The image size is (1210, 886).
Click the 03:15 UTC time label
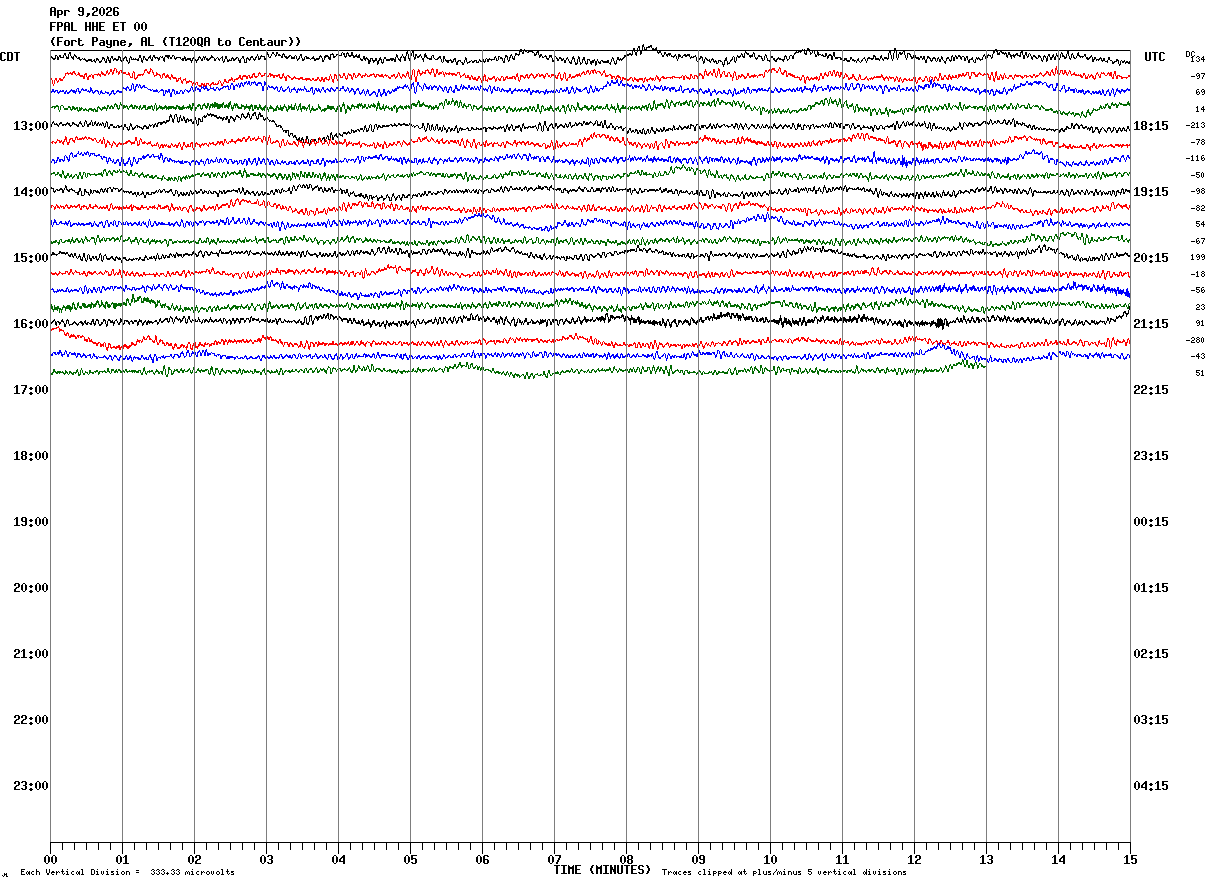click(x=1151, y=720)
